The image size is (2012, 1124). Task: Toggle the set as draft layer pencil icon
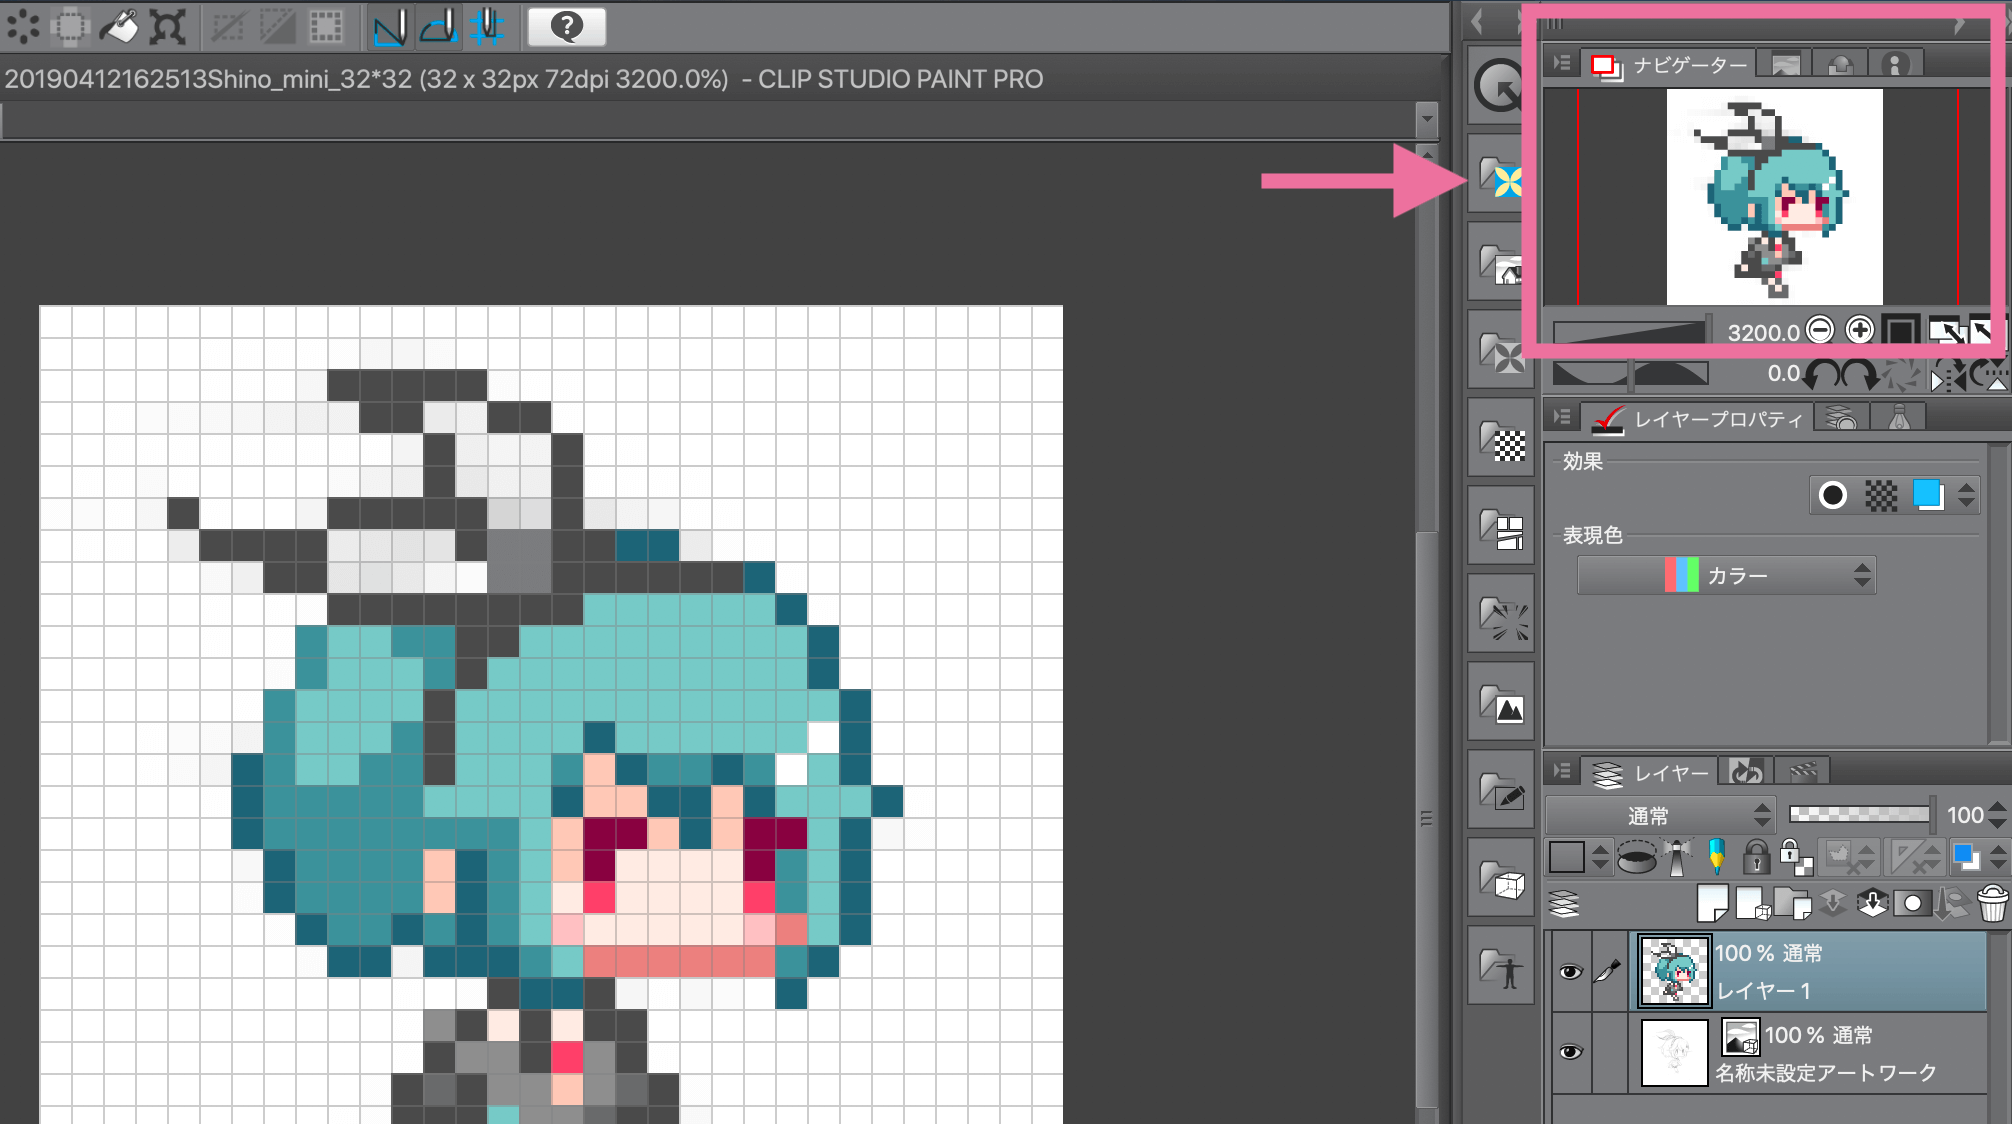[x=1716, y=857]
